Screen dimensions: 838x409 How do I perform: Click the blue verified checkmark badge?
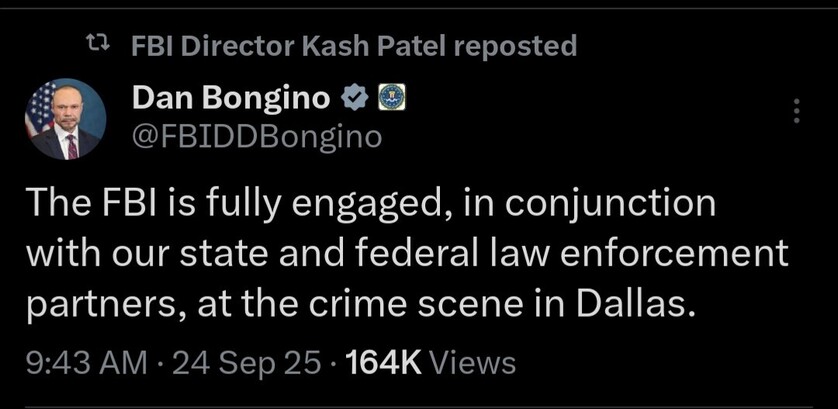point(354,99)
